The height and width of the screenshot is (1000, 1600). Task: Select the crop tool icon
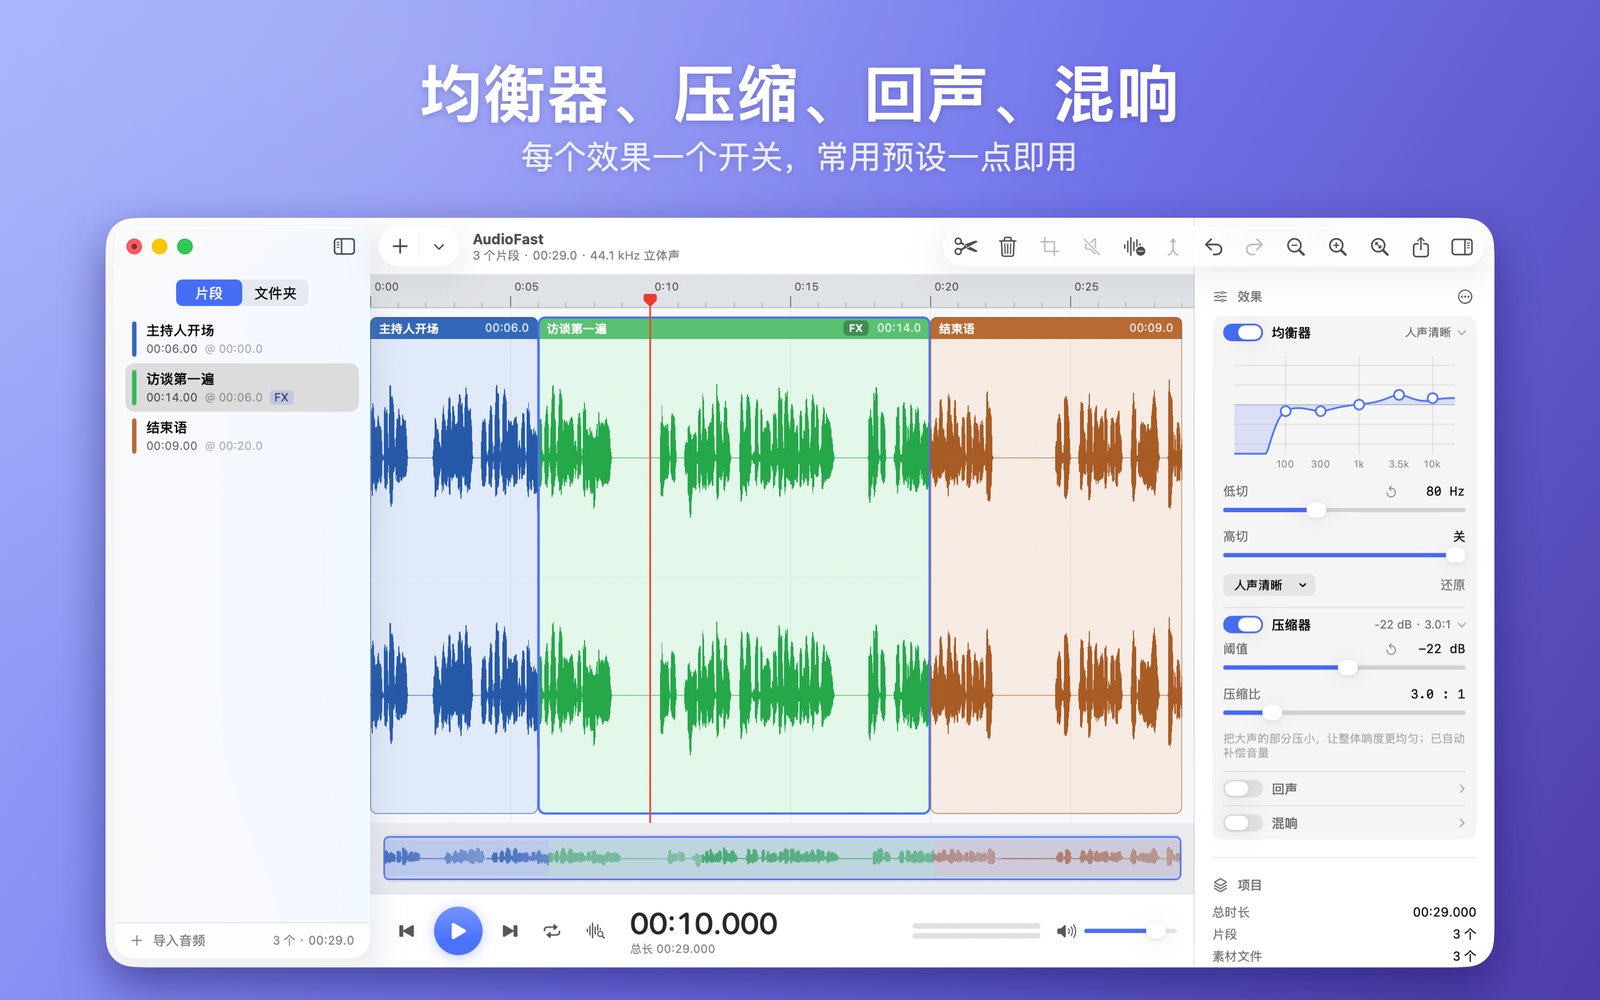click(x=1049, y=246)
